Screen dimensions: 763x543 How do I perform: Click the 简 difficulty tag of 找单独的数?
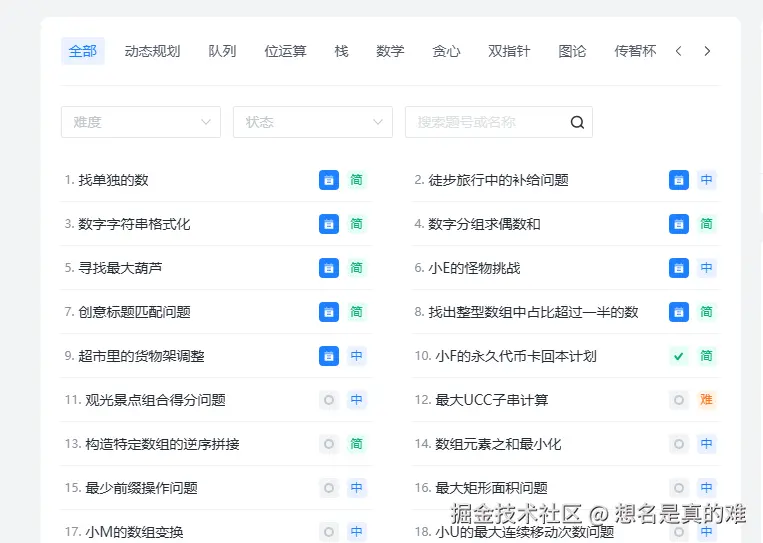tap(357, 180)
